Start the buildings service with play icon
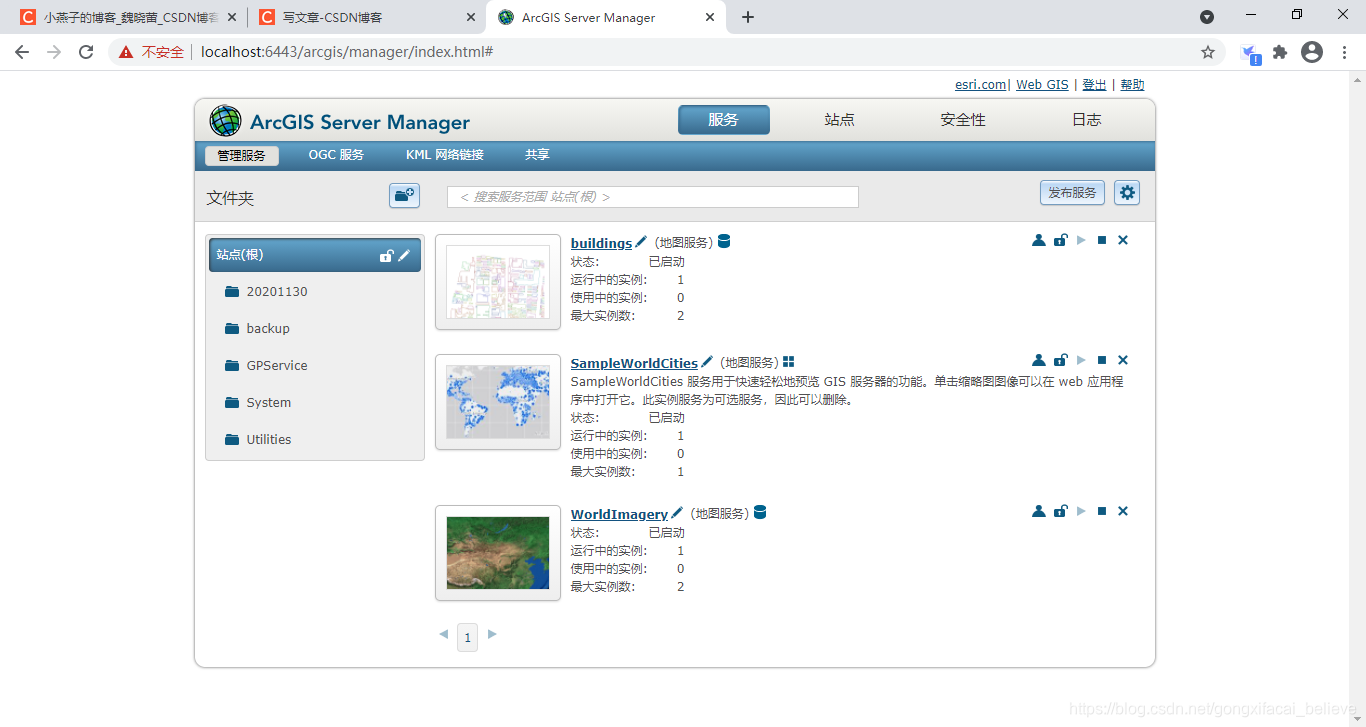Image resolution: width=1366 pixels, height=727 pixels. [1081, 240]
